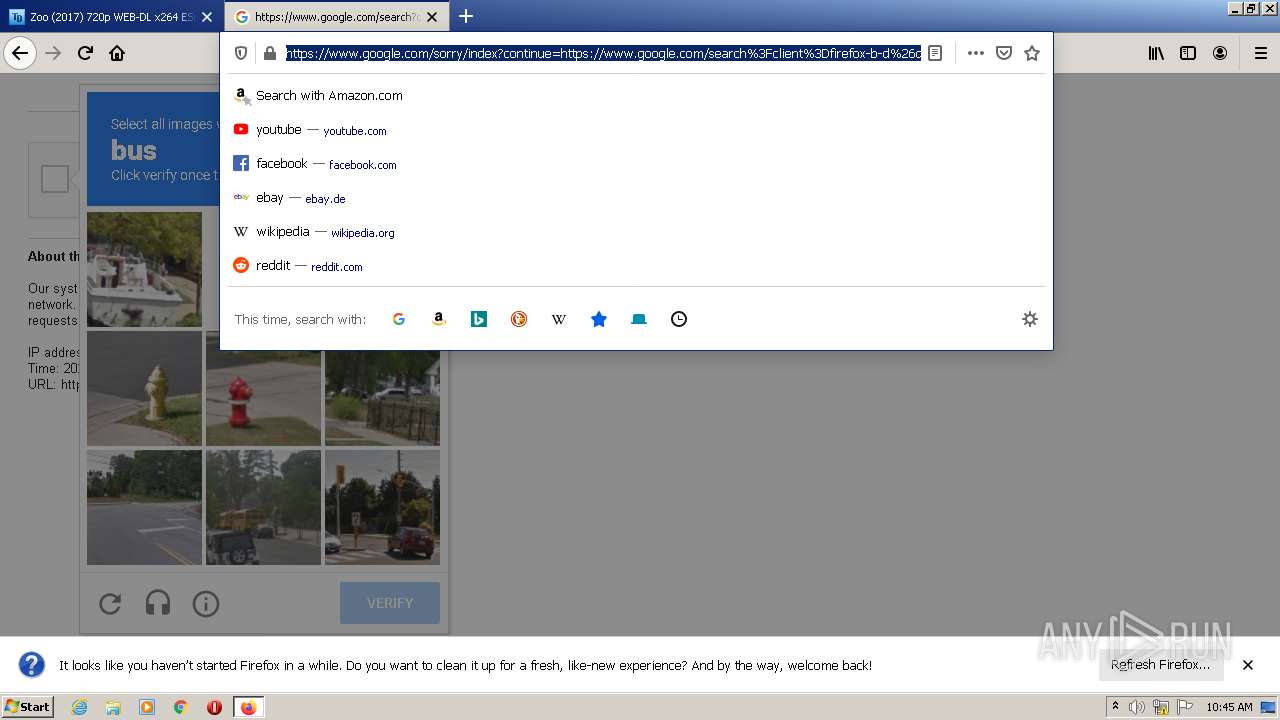Open the Firefox home page

tap(117, 53)
